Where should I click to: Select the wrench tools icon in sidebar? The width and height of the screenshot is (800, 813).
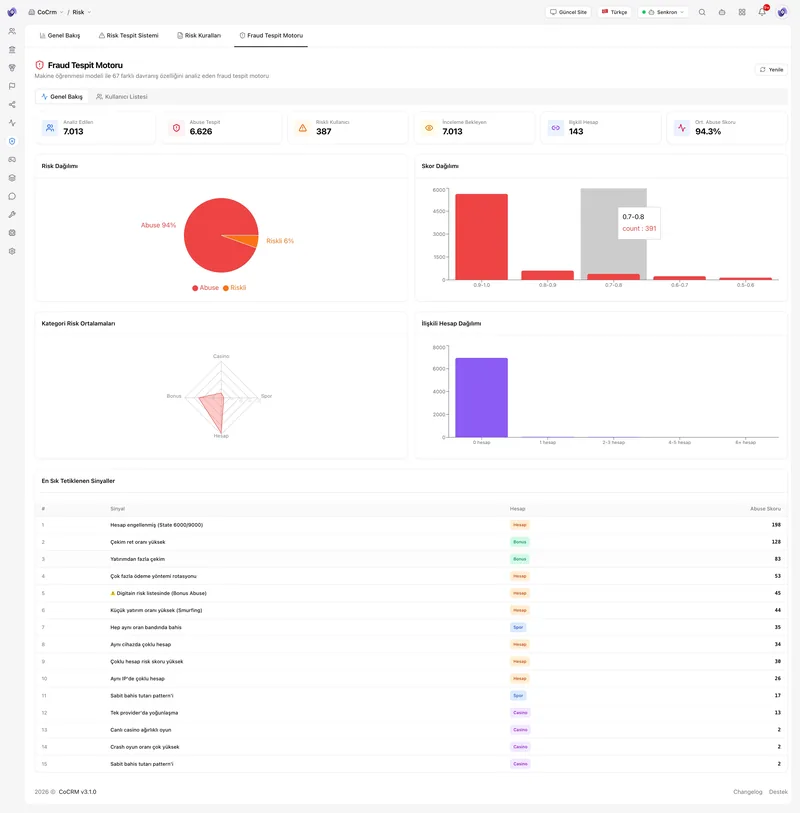tap(12, 214)
